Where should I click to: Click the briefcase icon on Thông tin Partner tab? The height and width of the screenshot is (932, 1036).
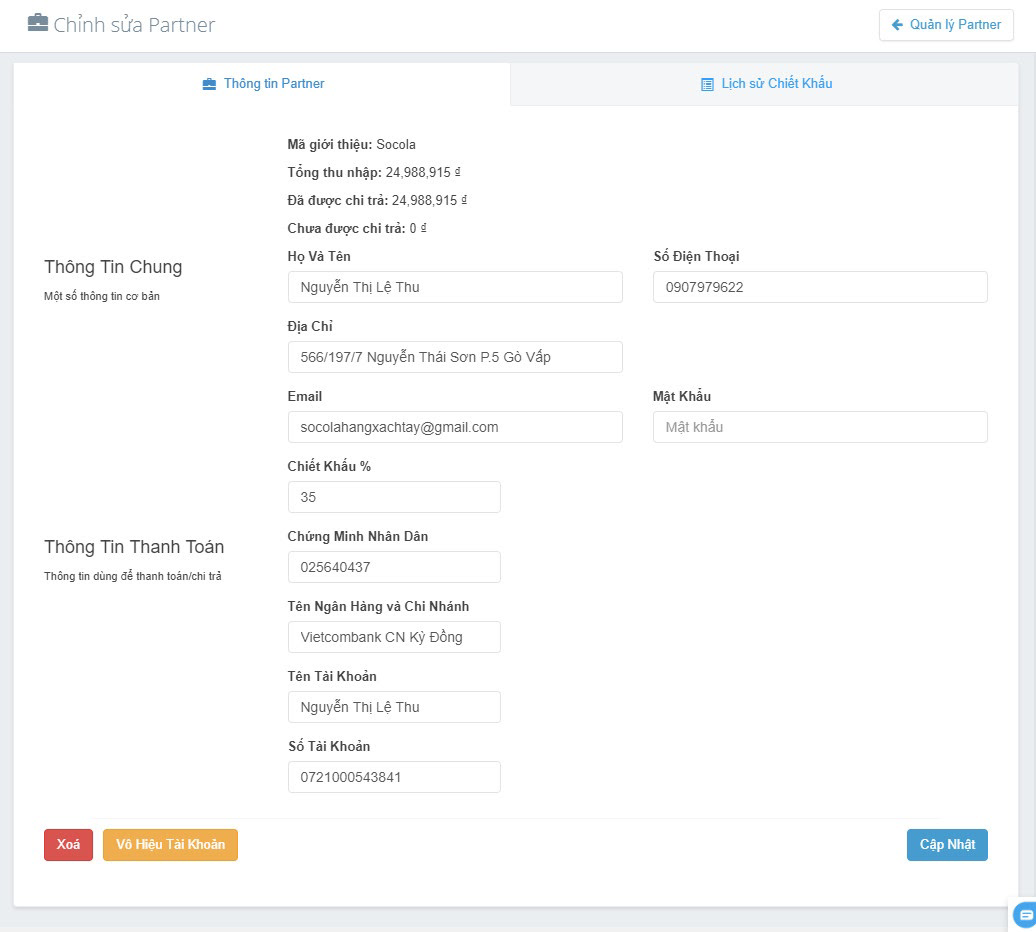coord(209,84)
